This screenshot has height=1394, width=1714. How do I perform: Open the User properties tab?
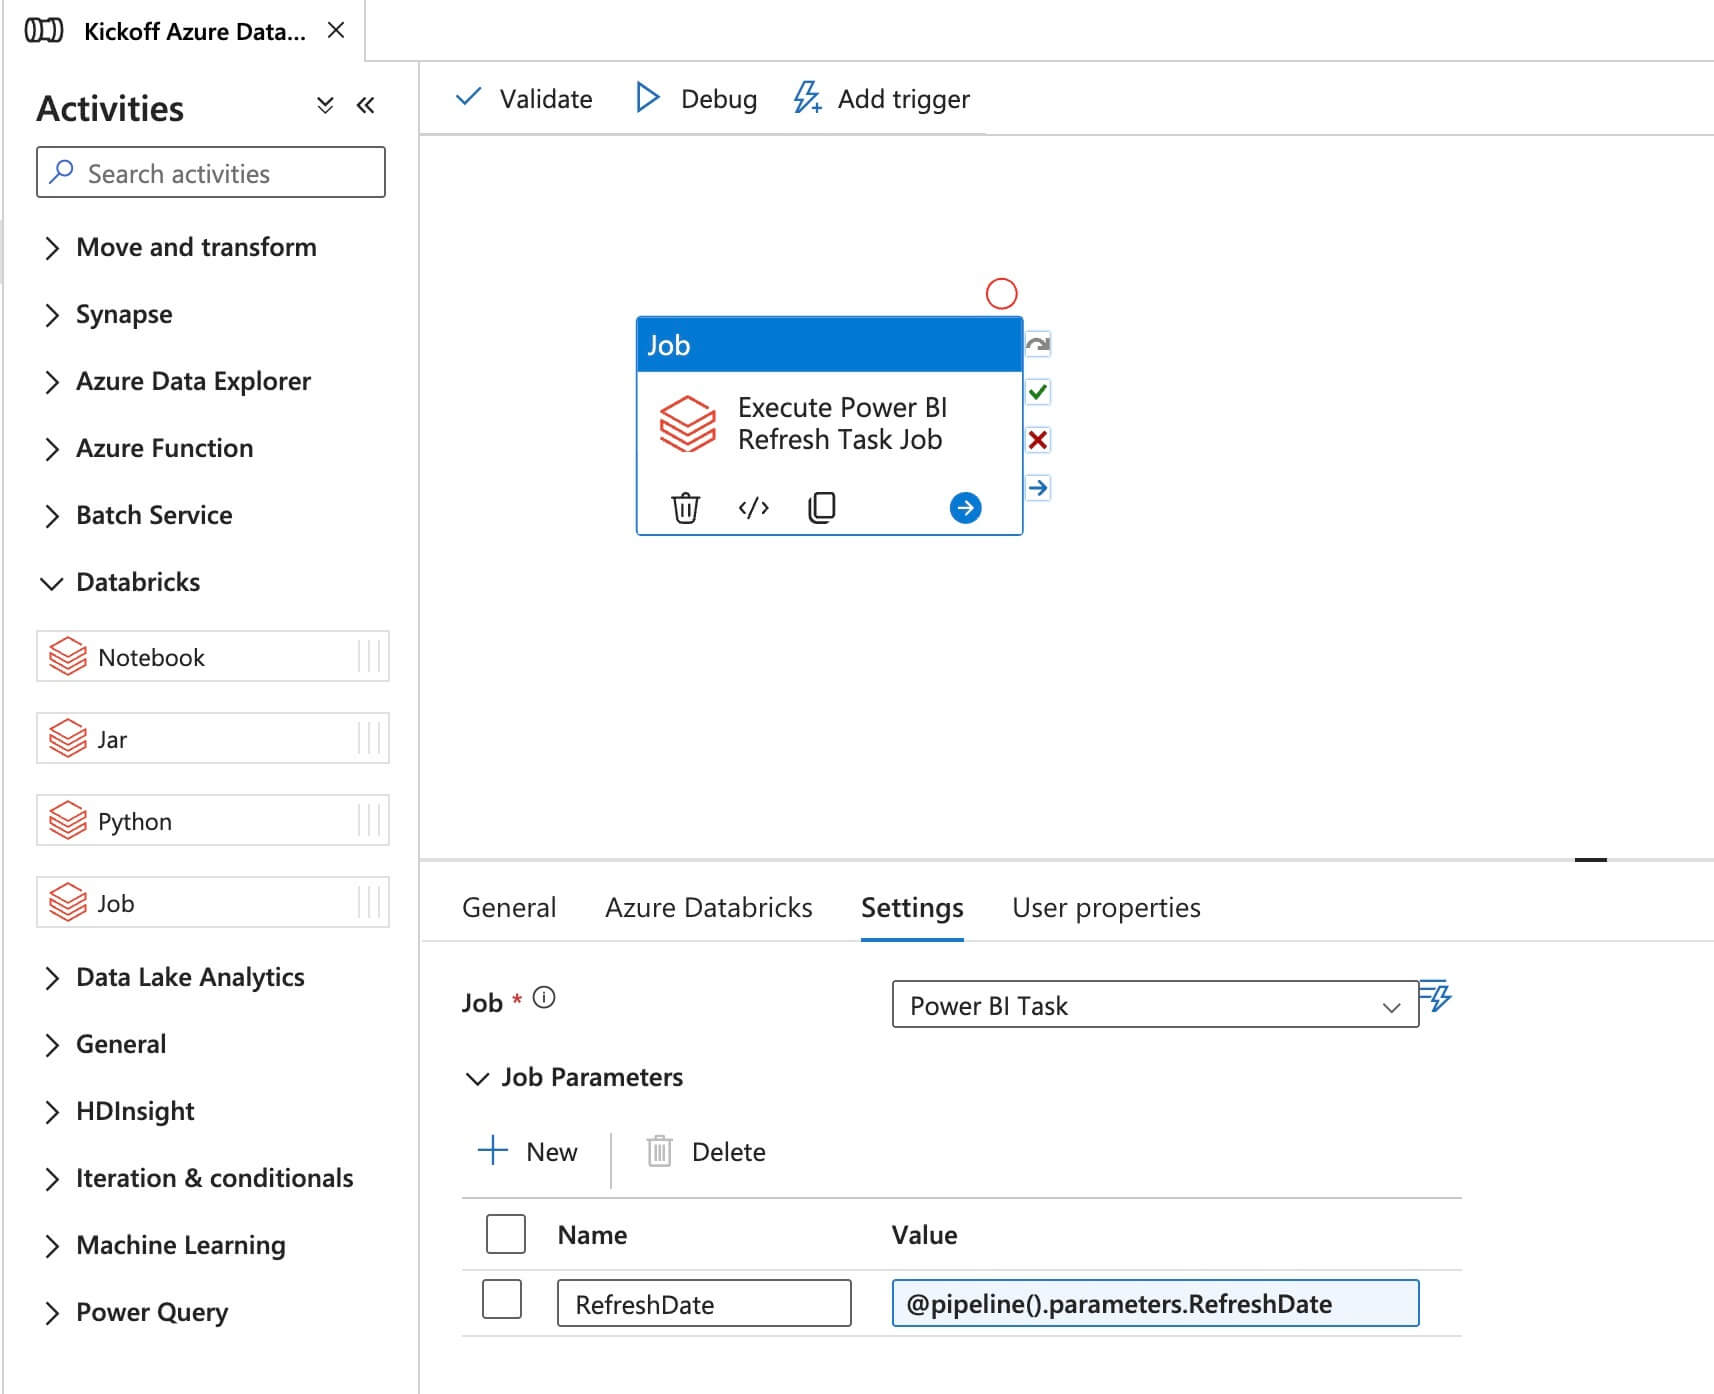coord(1105,908)
